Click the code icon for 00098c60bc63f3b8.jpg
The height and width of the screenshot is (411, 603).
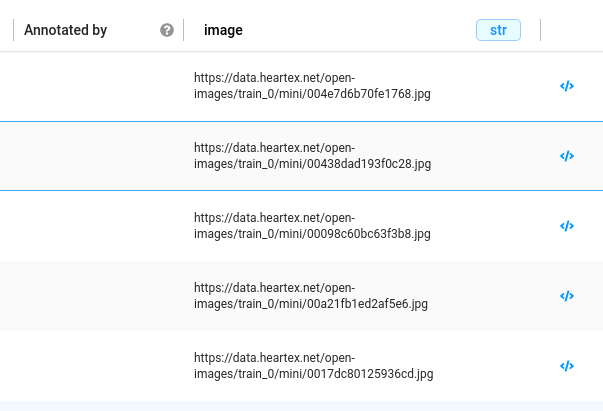pos(567,226)
